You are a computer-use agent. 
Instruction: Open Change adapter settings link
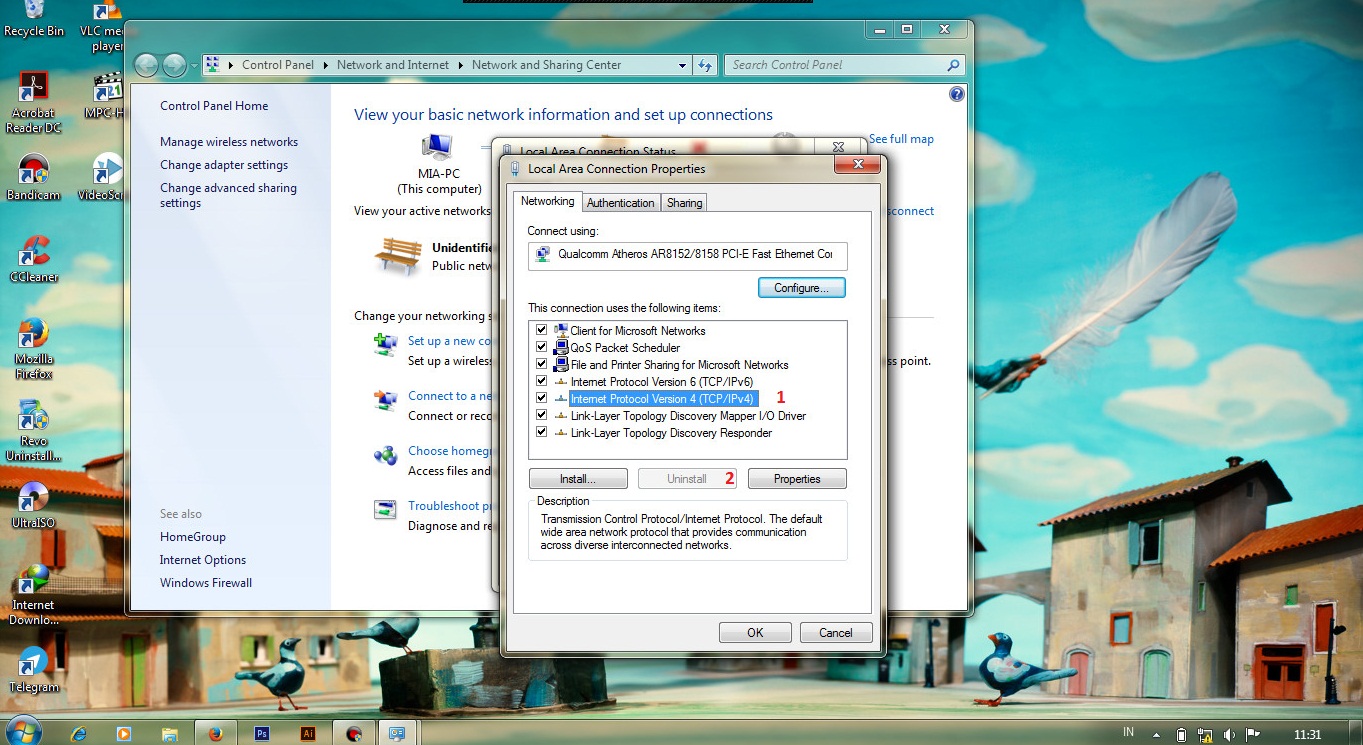pos(224,165)
